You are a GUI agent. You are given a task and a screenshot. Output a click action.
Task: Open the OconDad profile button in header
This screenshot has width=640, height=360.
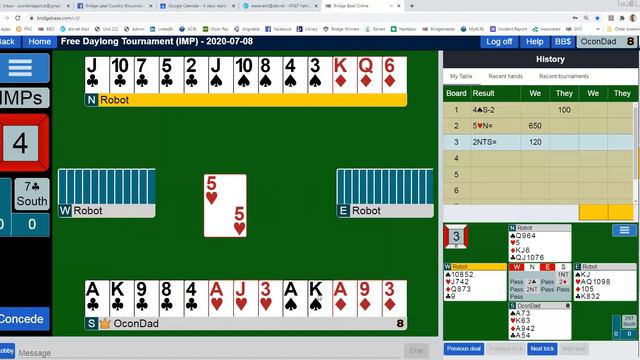click(x=607, y=41)
